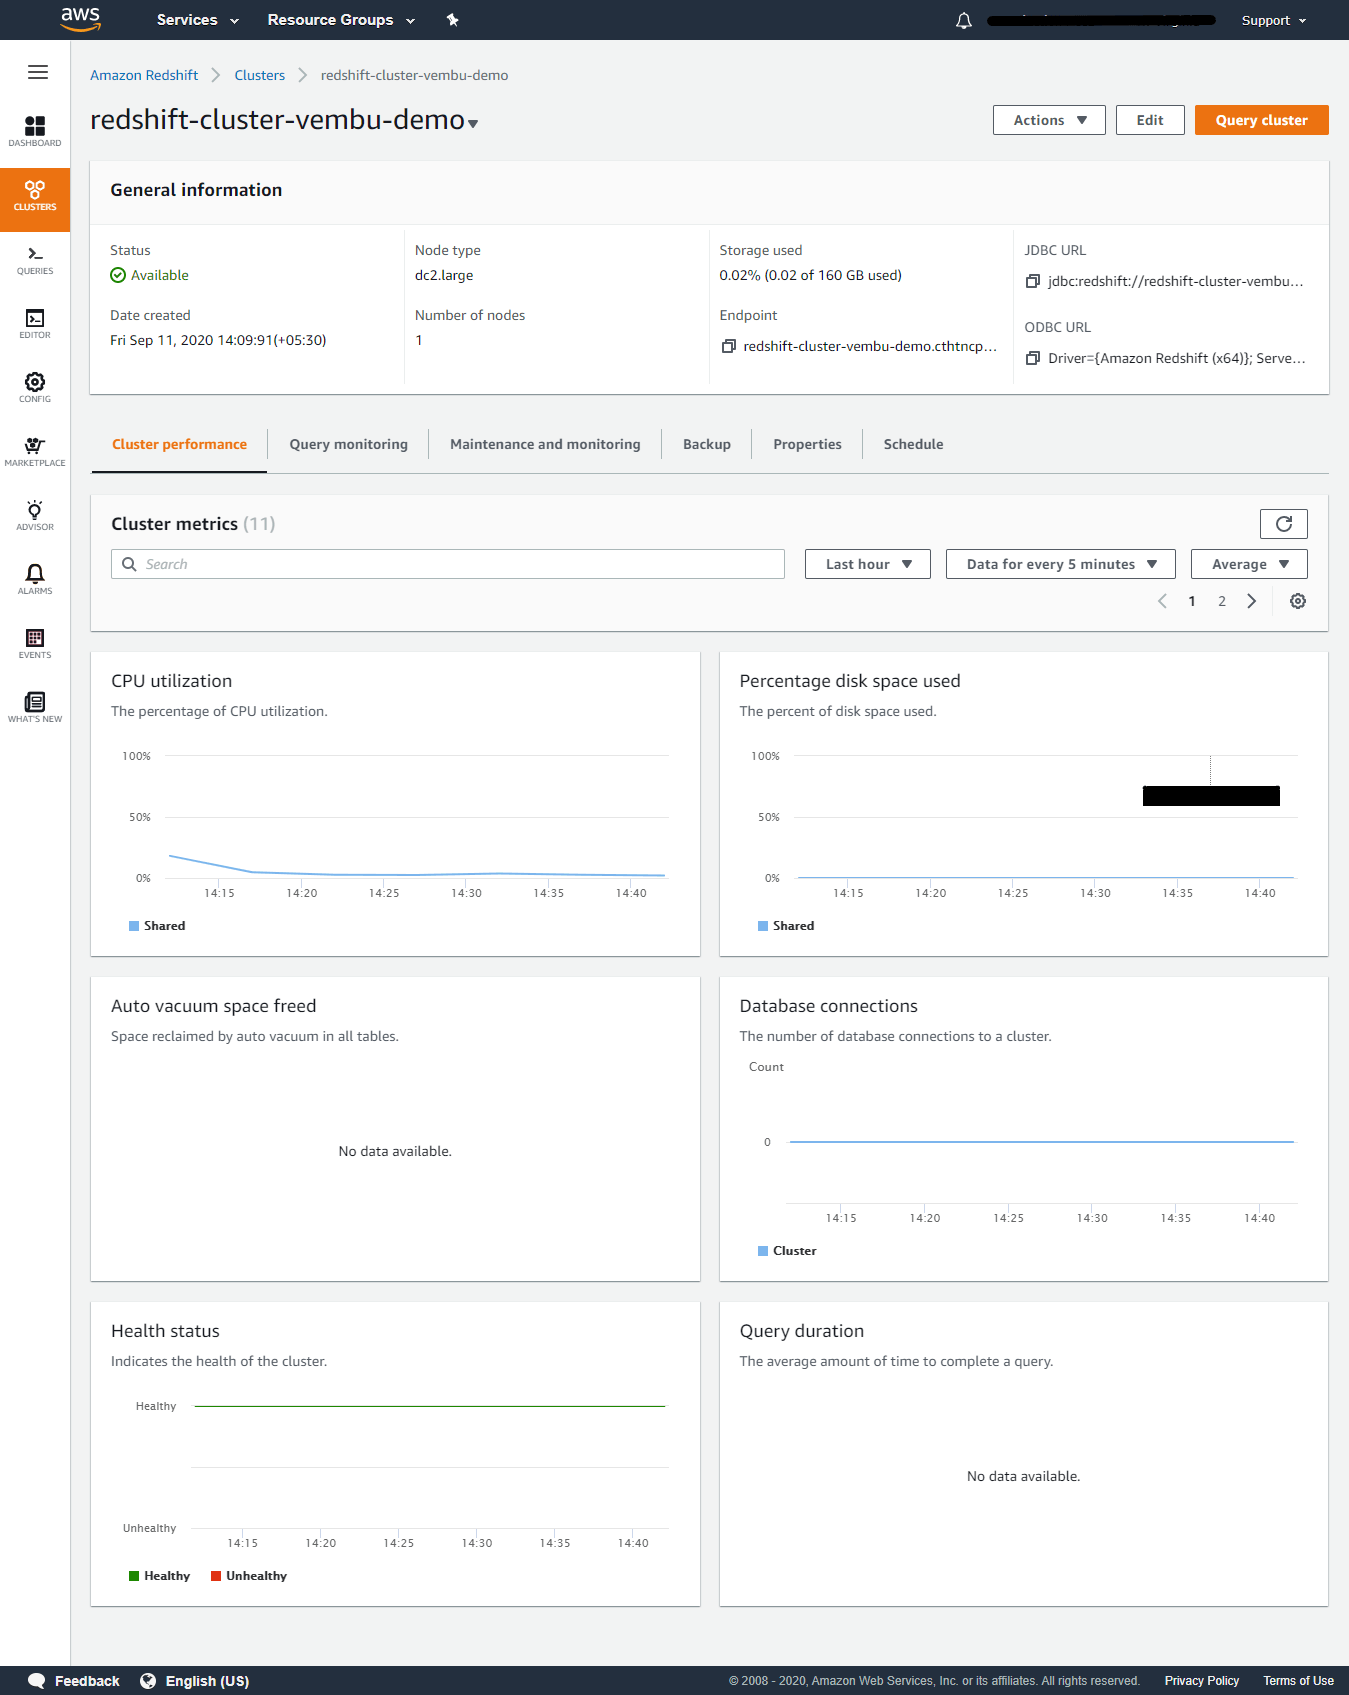Viewport: 1349px width, 1695px height.
Task: Open the Marketplace sidebar icon
Action: [35, 452]
